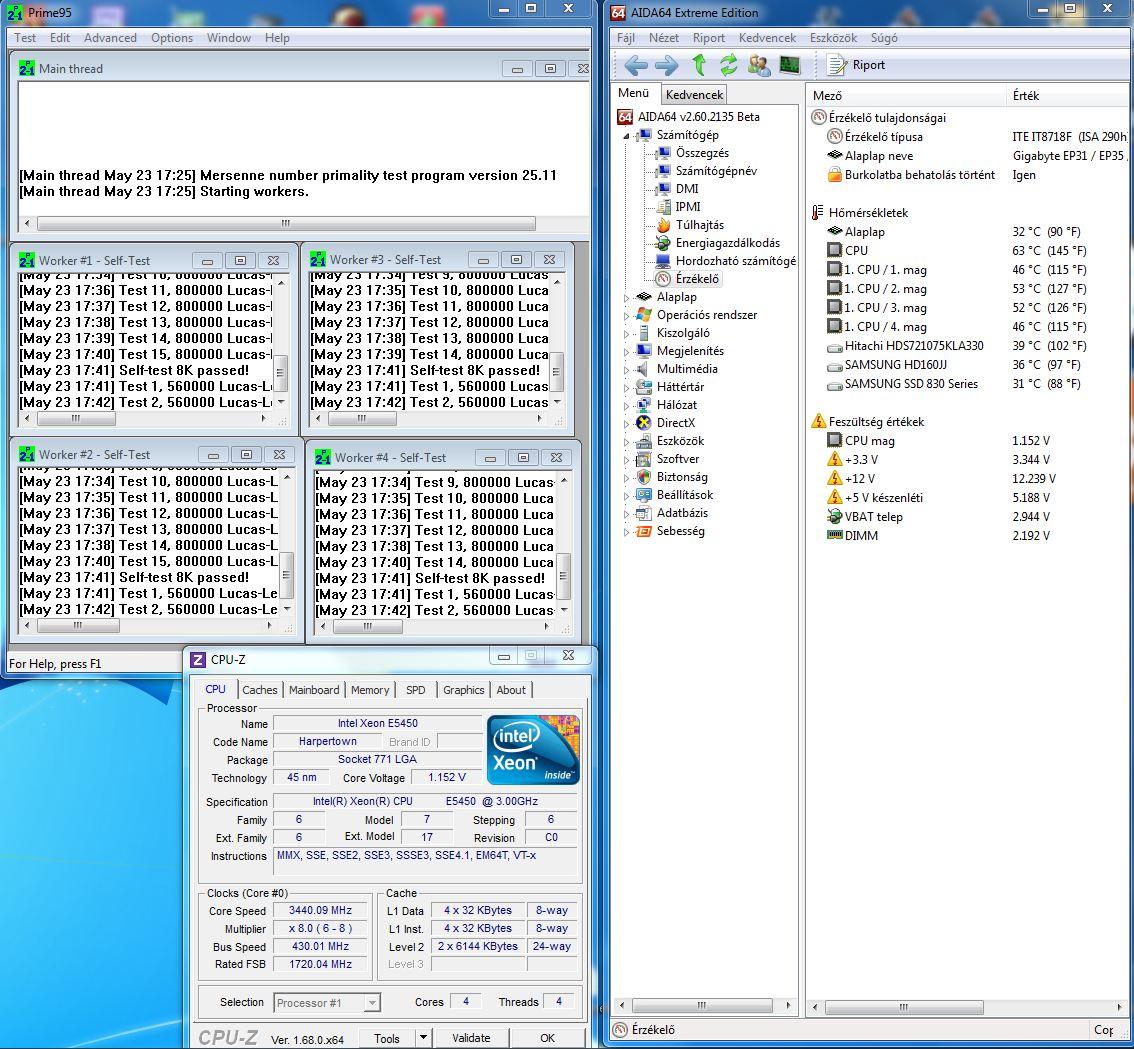This screenshot has width=1134, height=1049.
Task: Click the Main thread horizontal scrollbar
Action: [x=286, y=224]
